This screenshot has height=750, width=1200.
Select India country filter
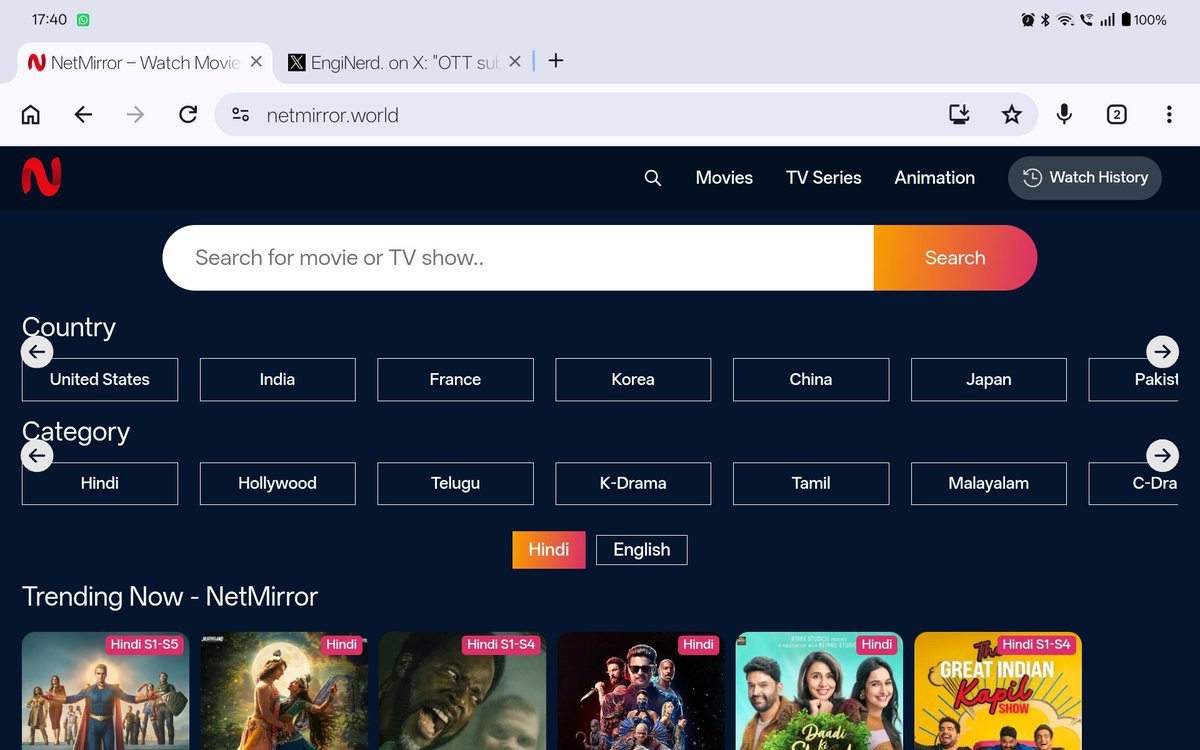(278, 380)
